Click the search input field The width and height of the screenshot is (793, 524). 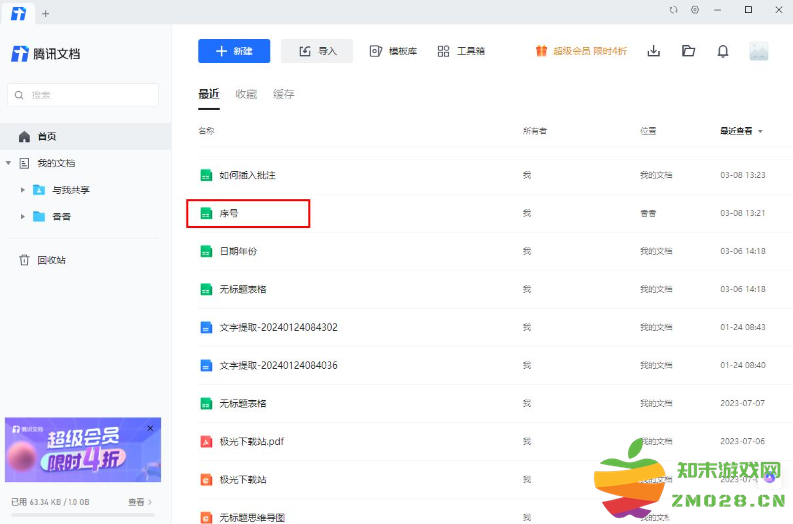[x=85, y=95]
